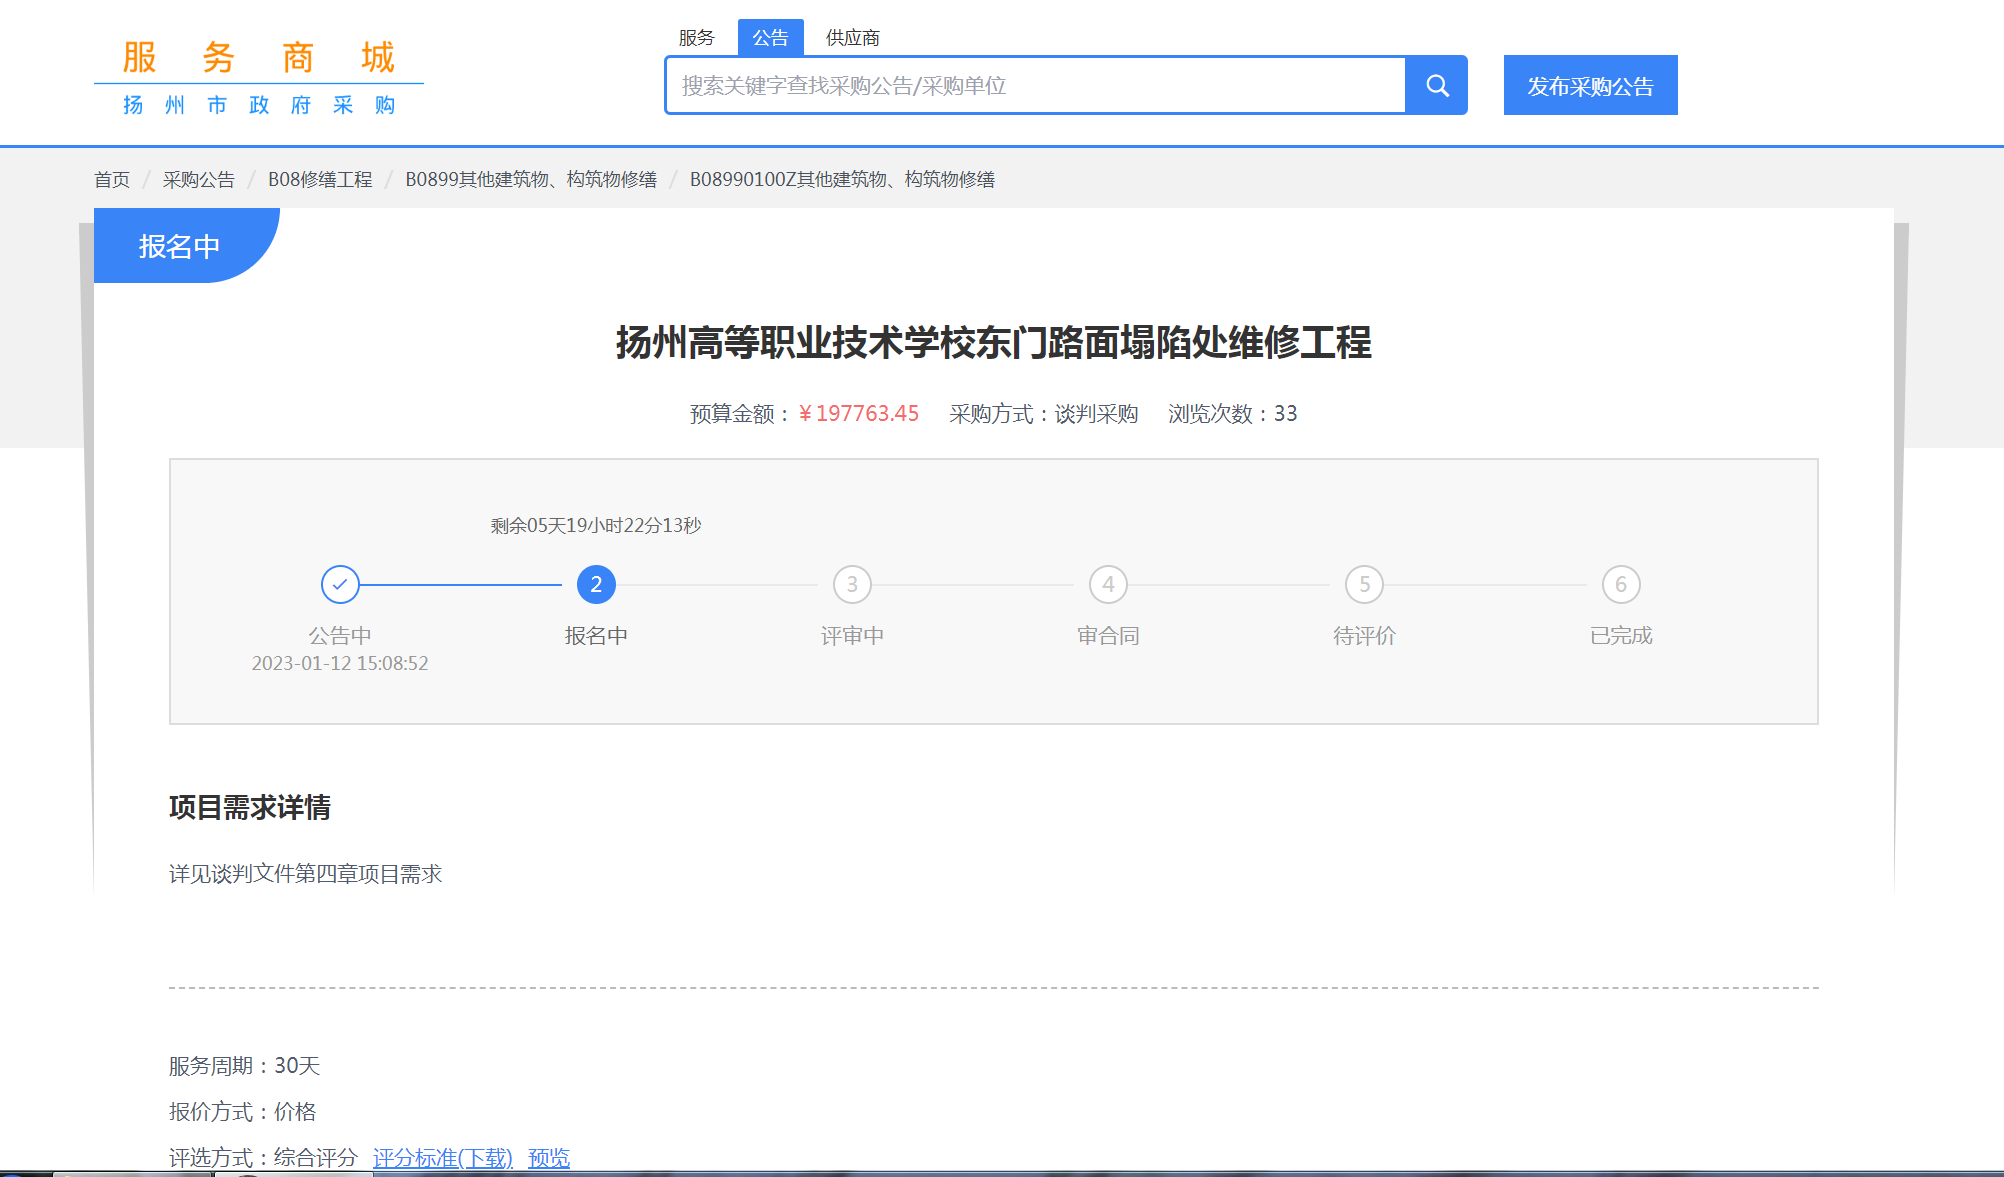Open the 预览 preview link
This screenshot has width=2004, height=1177.
pyautogui.click(x=548, y=1158)
